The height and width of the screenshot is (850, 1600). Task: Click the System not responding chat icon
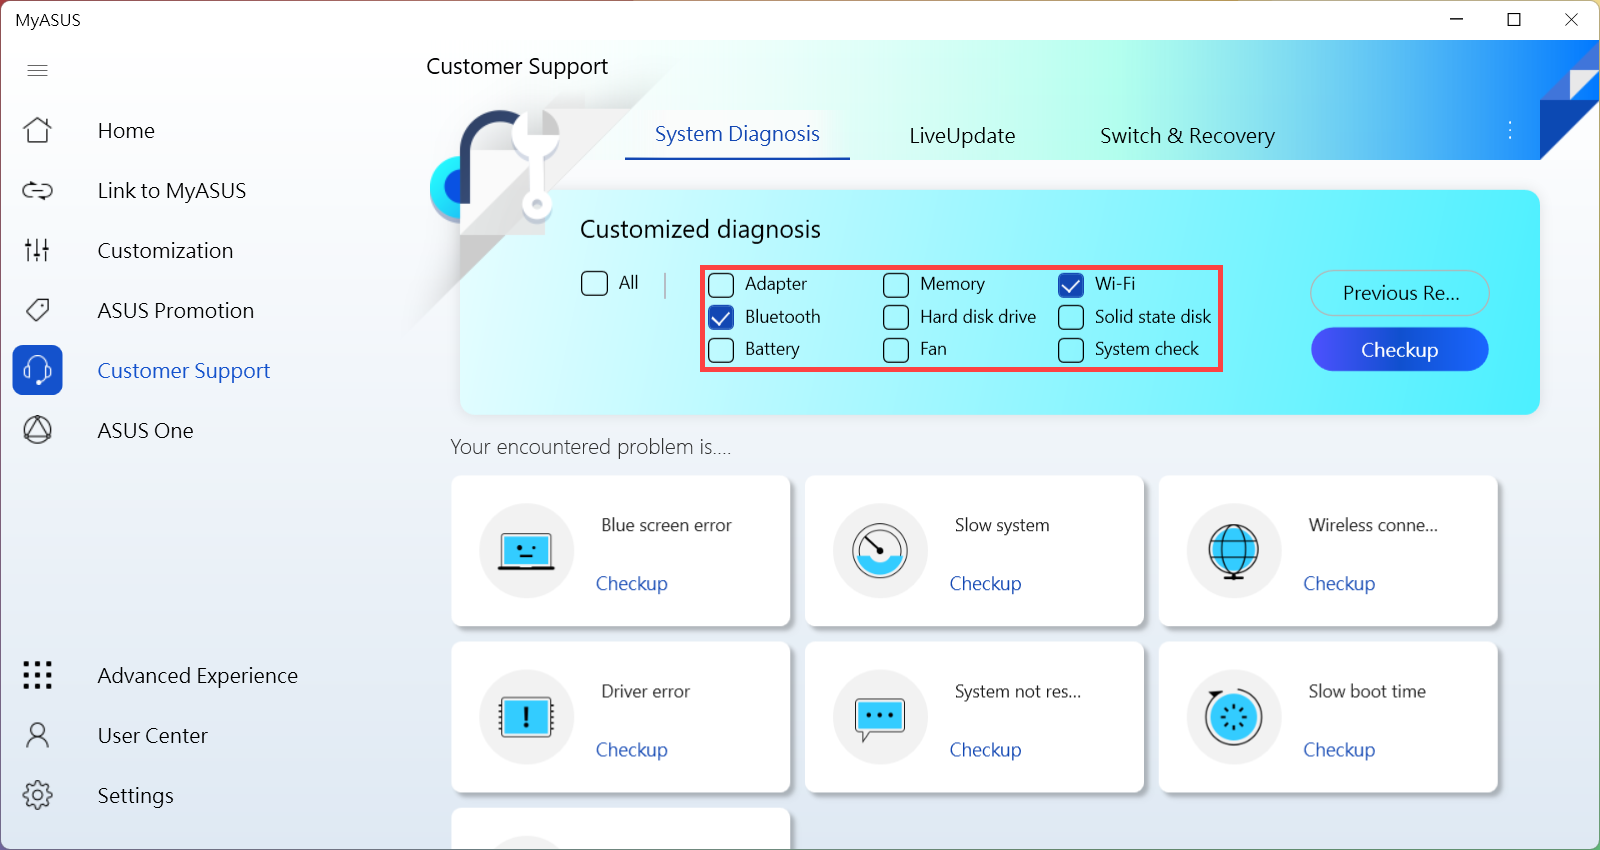(880, 716)
